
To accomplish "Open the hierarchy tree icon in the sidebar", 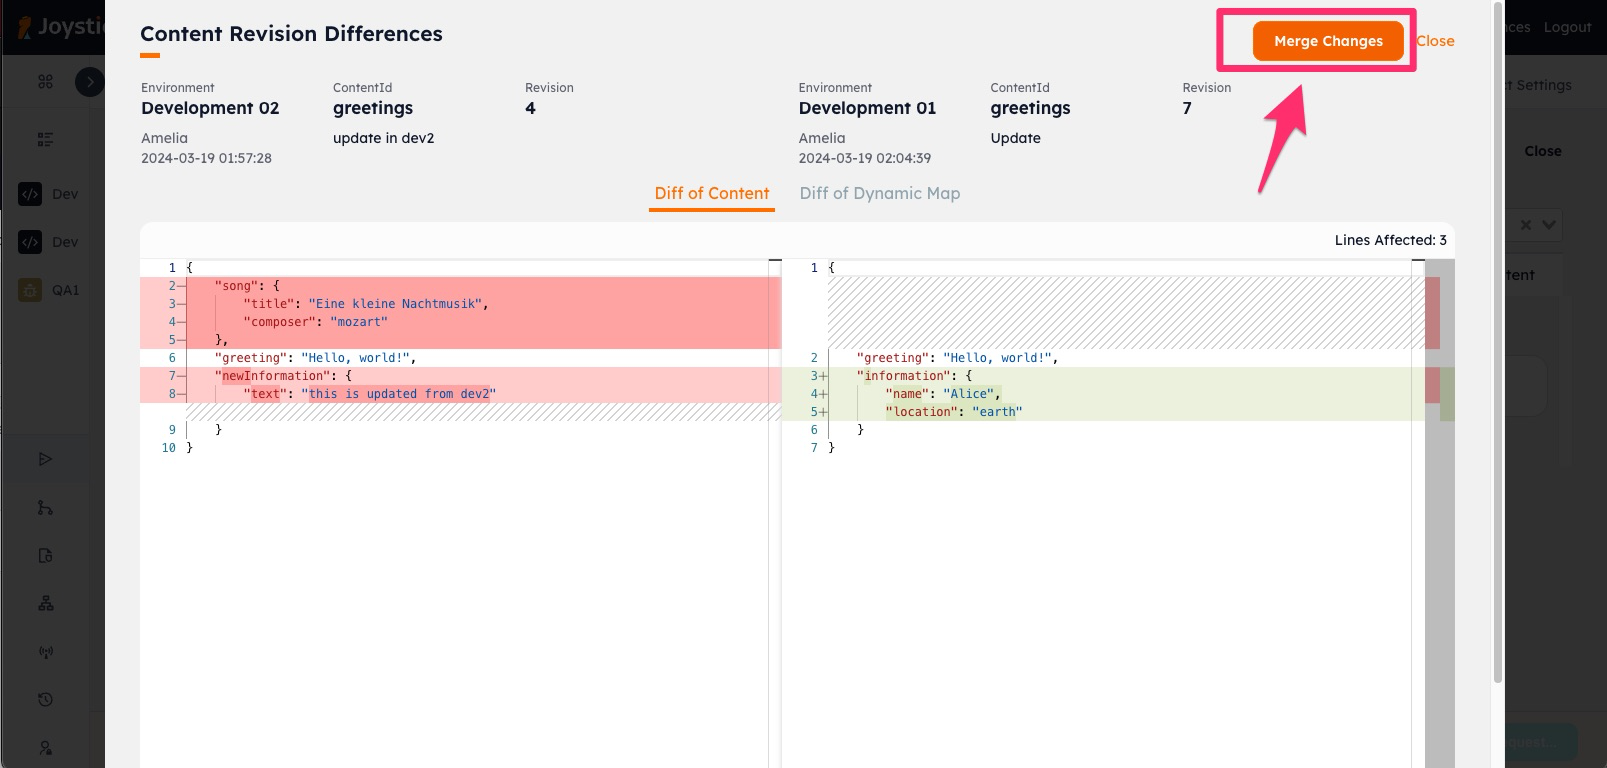I will 45,604.
